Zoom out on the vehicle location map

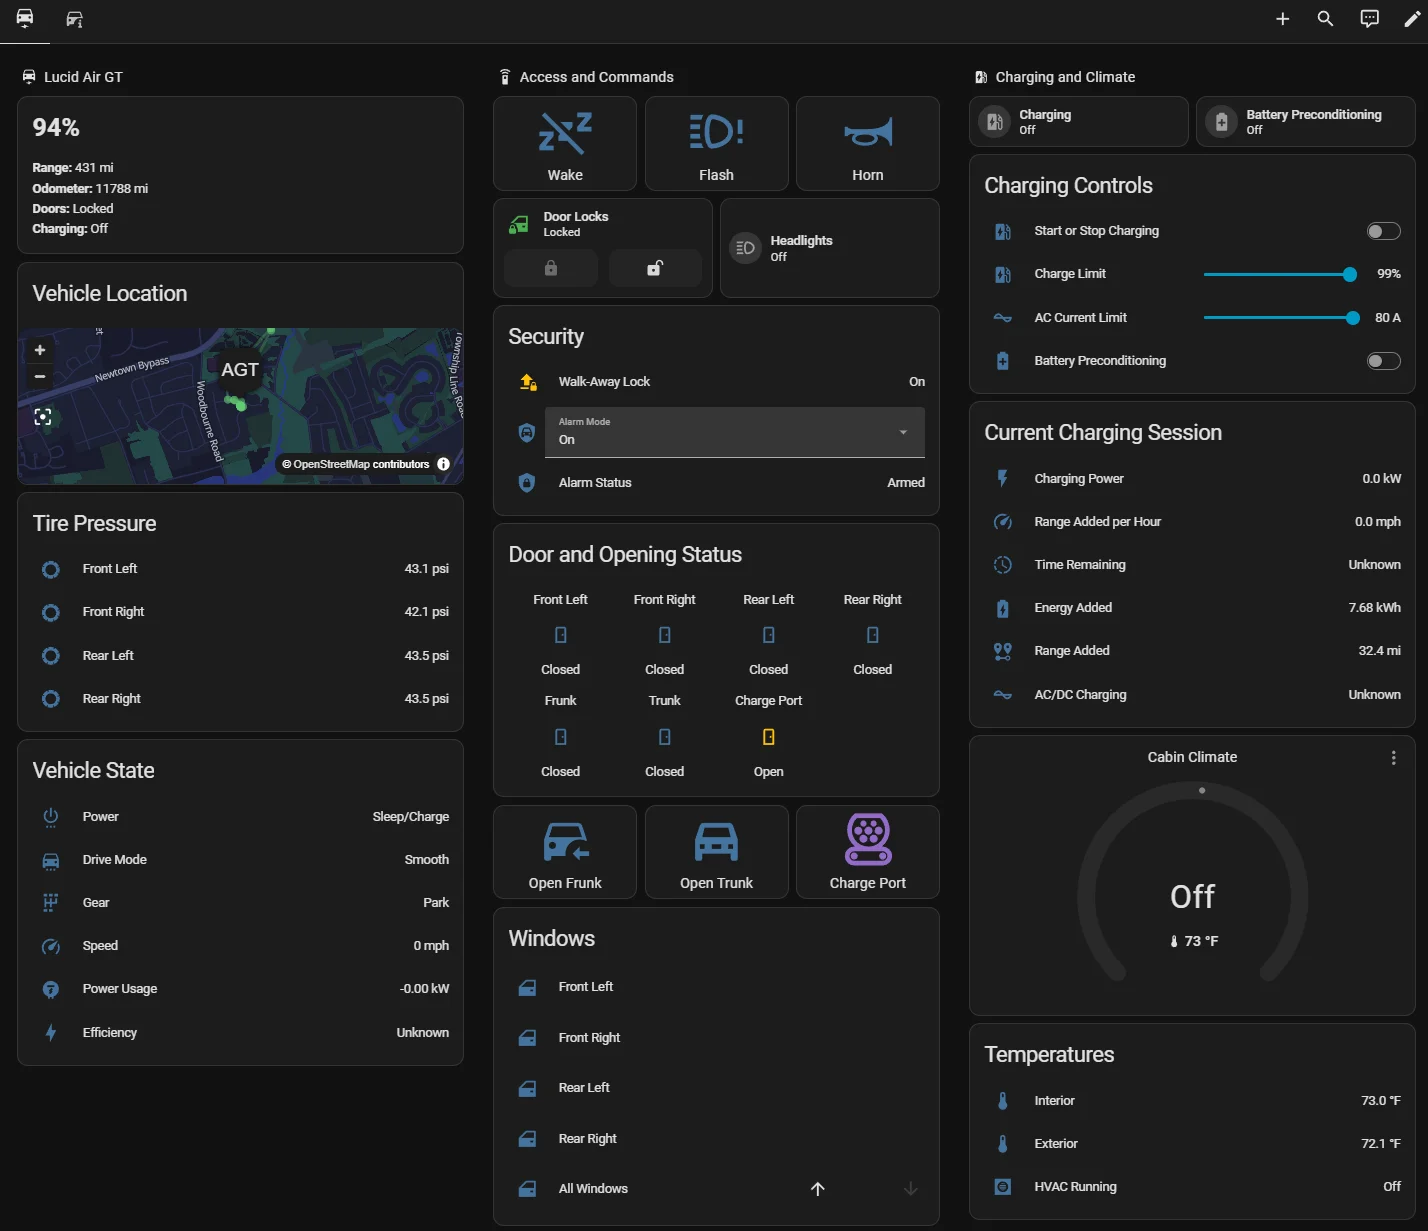pyautogui.click(x=40, y=377)
